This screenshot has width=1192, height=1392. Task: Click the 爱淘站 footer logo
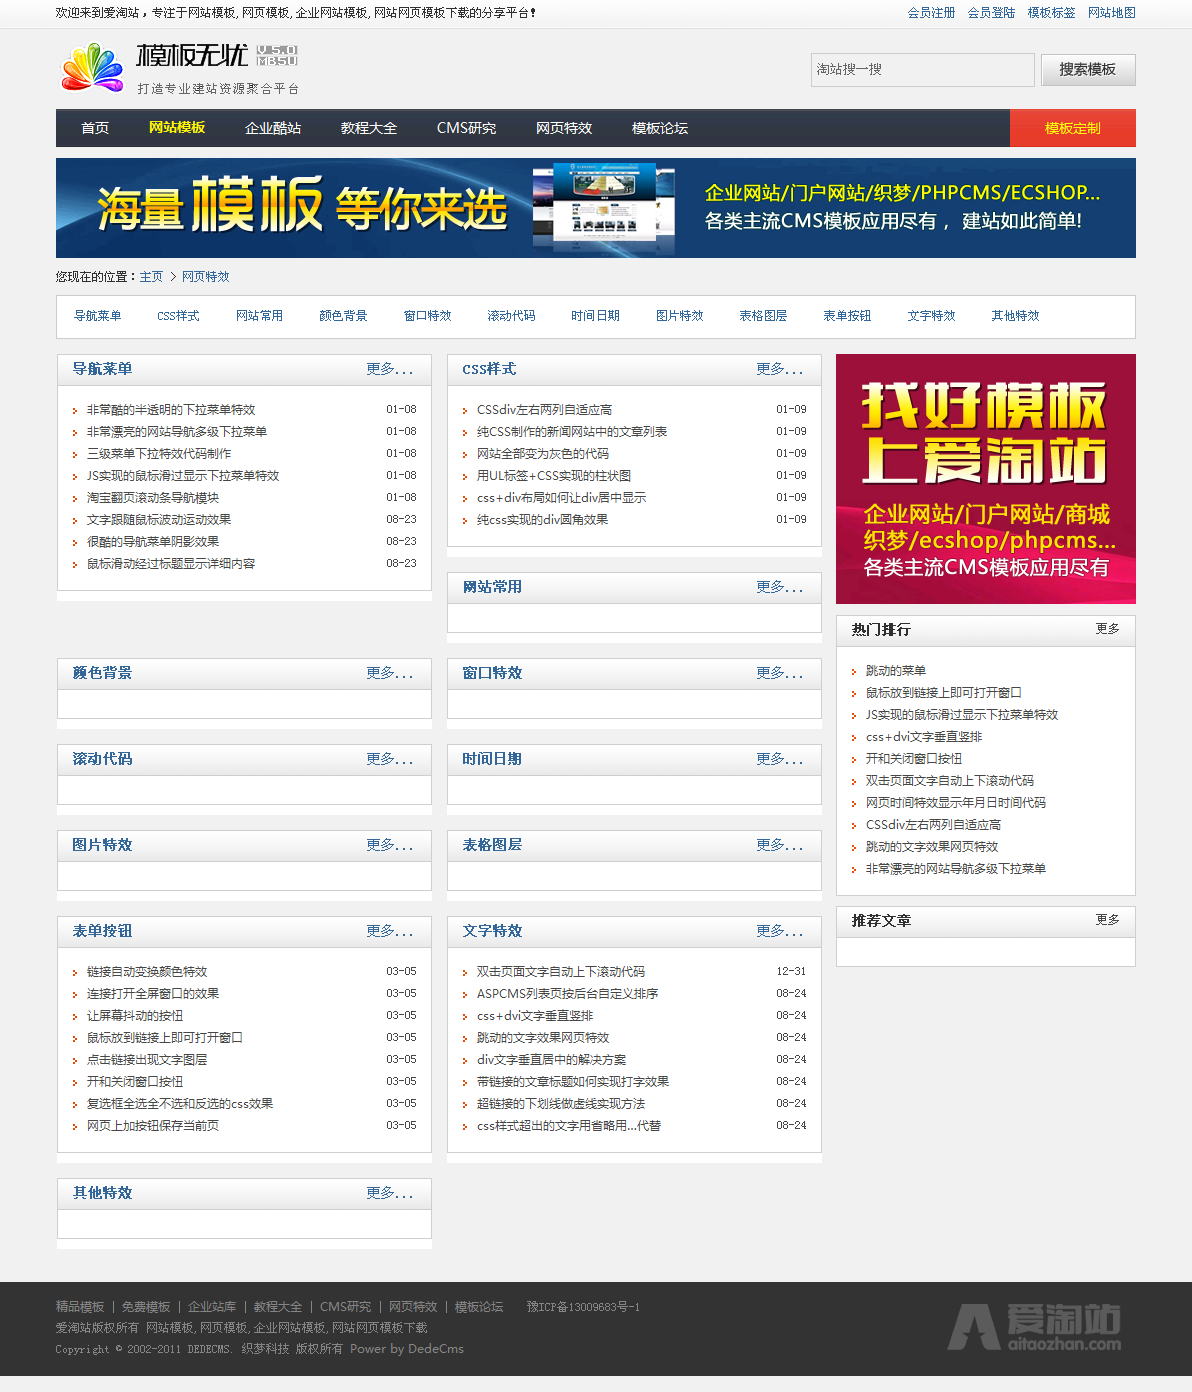coord(1034,1327)
